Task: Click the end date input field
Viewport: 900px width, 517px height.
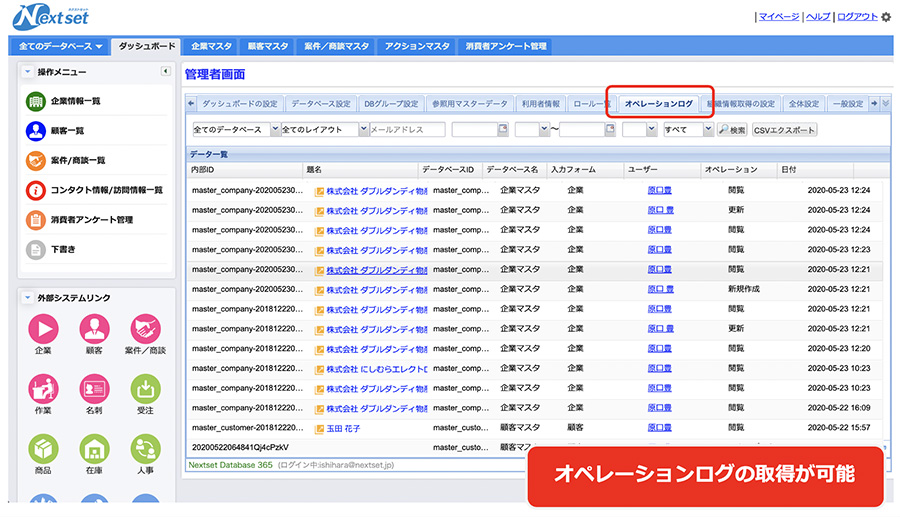Action: click(581, 130)
